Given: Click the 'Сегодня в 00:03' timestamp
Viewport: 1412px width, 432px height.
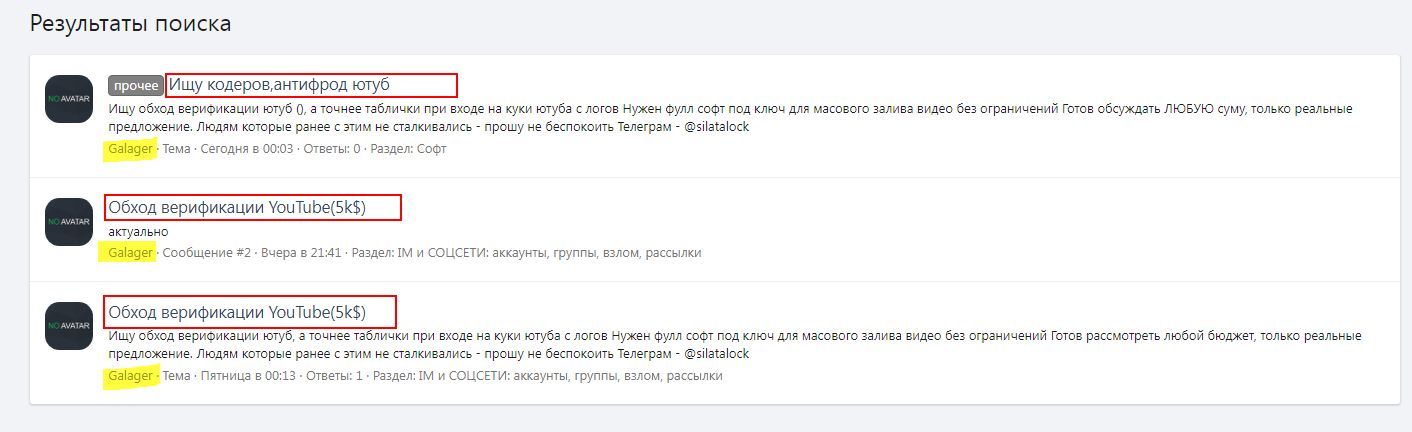Looking at the screenshot, I should 247,149.
